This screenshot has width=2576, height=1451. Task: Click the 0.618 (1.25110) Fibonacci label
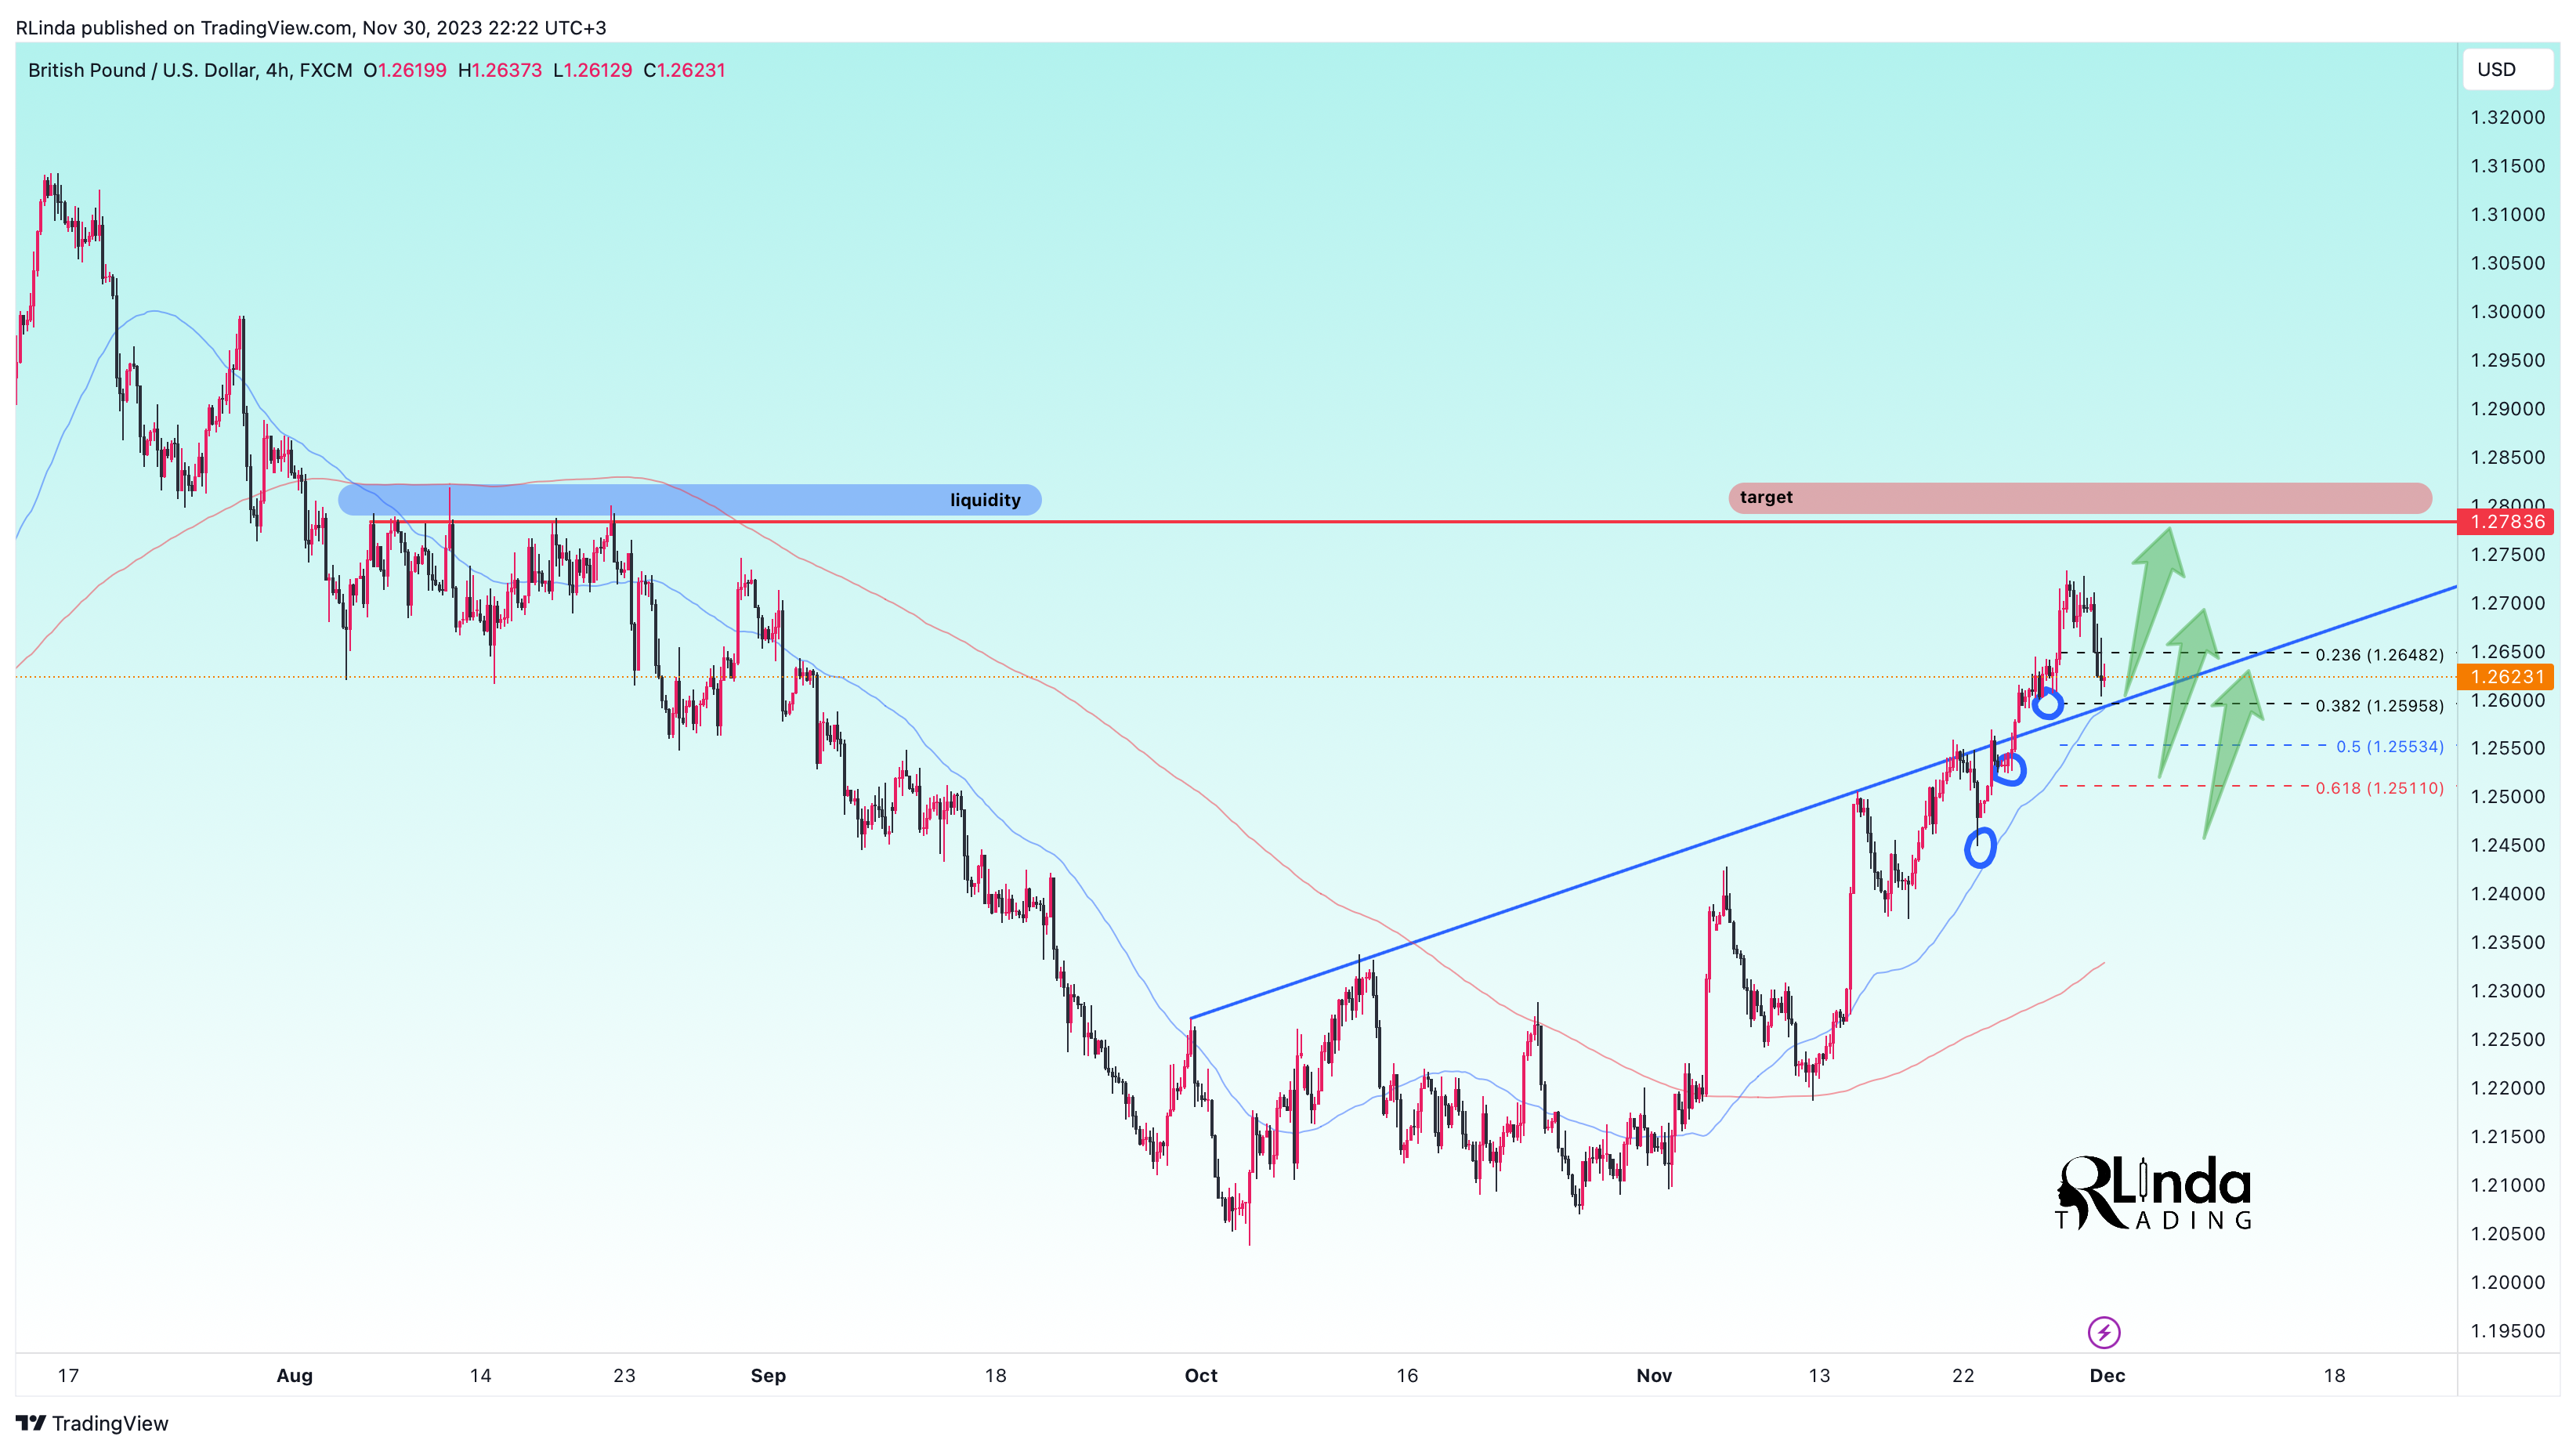(x=2379, y=788)
